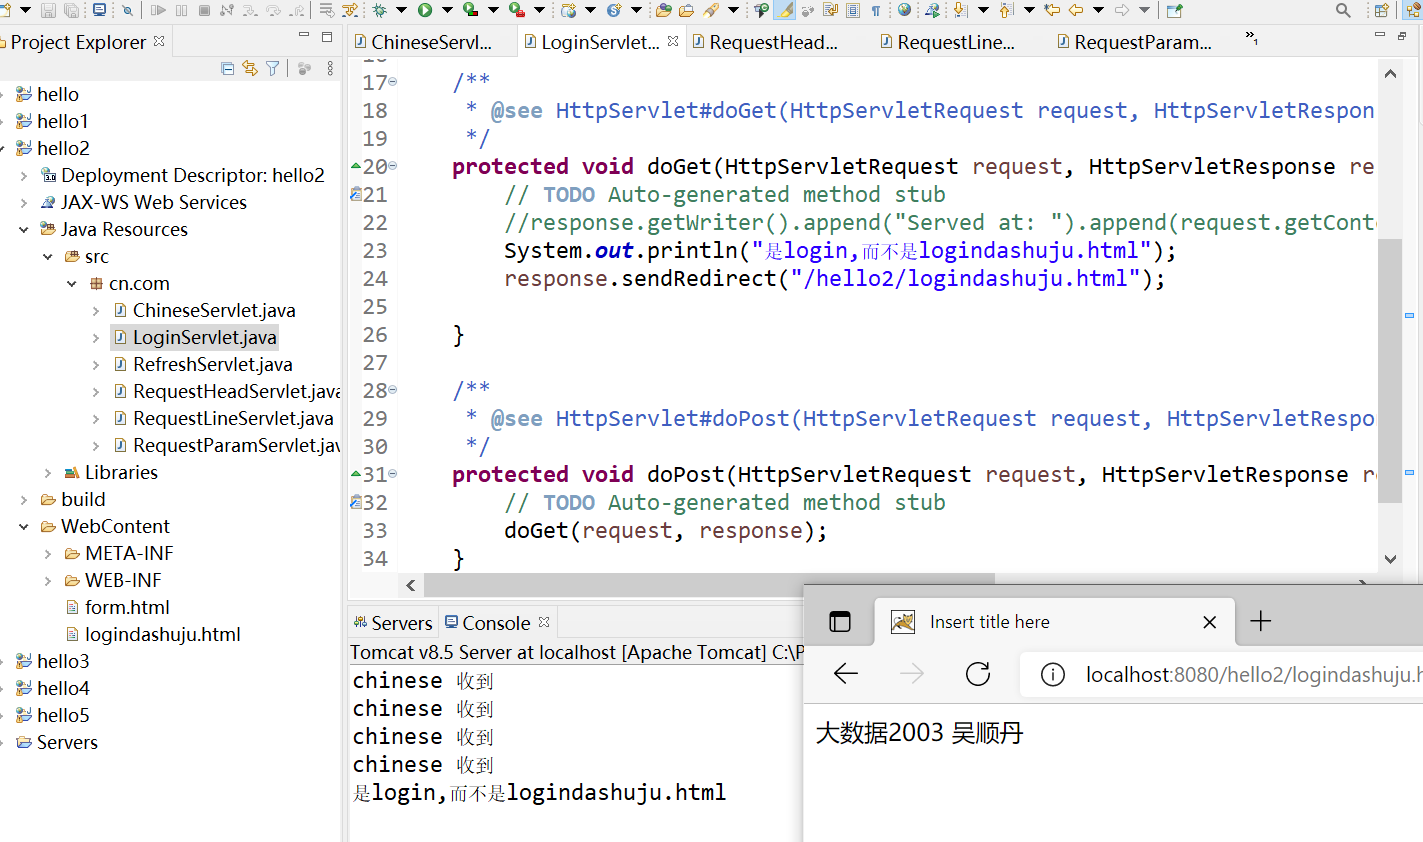
Task: Switch to RequestHead... editor tab
Action: pyautogui.click(x=765, y=42)
